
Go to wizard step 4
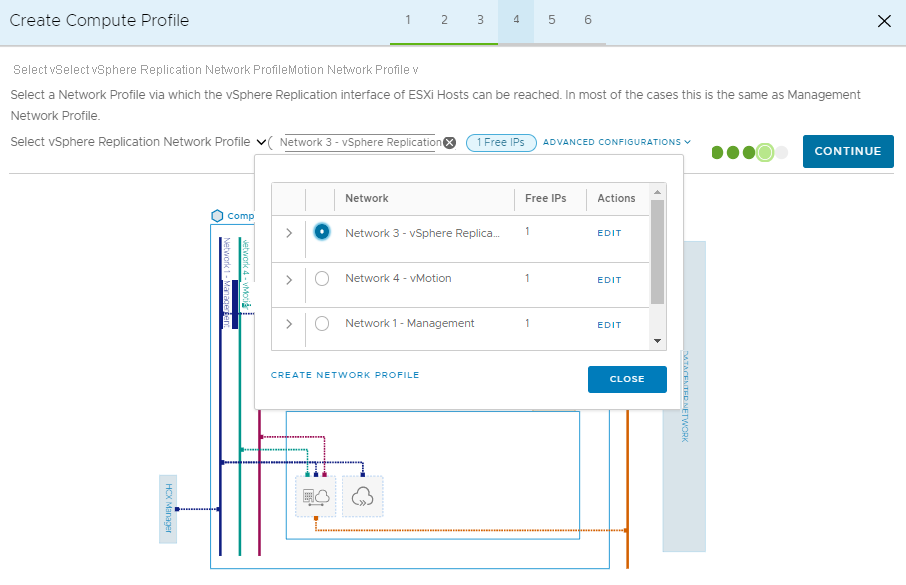[x=516, y=20]
